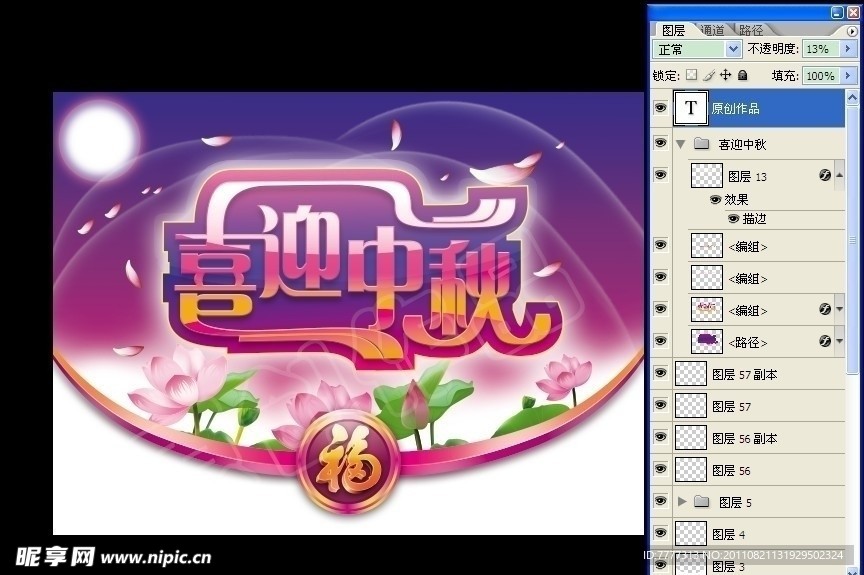Click the 100% fill value field
The width and height of the screenshot is (864, 575).
point(822,75)
